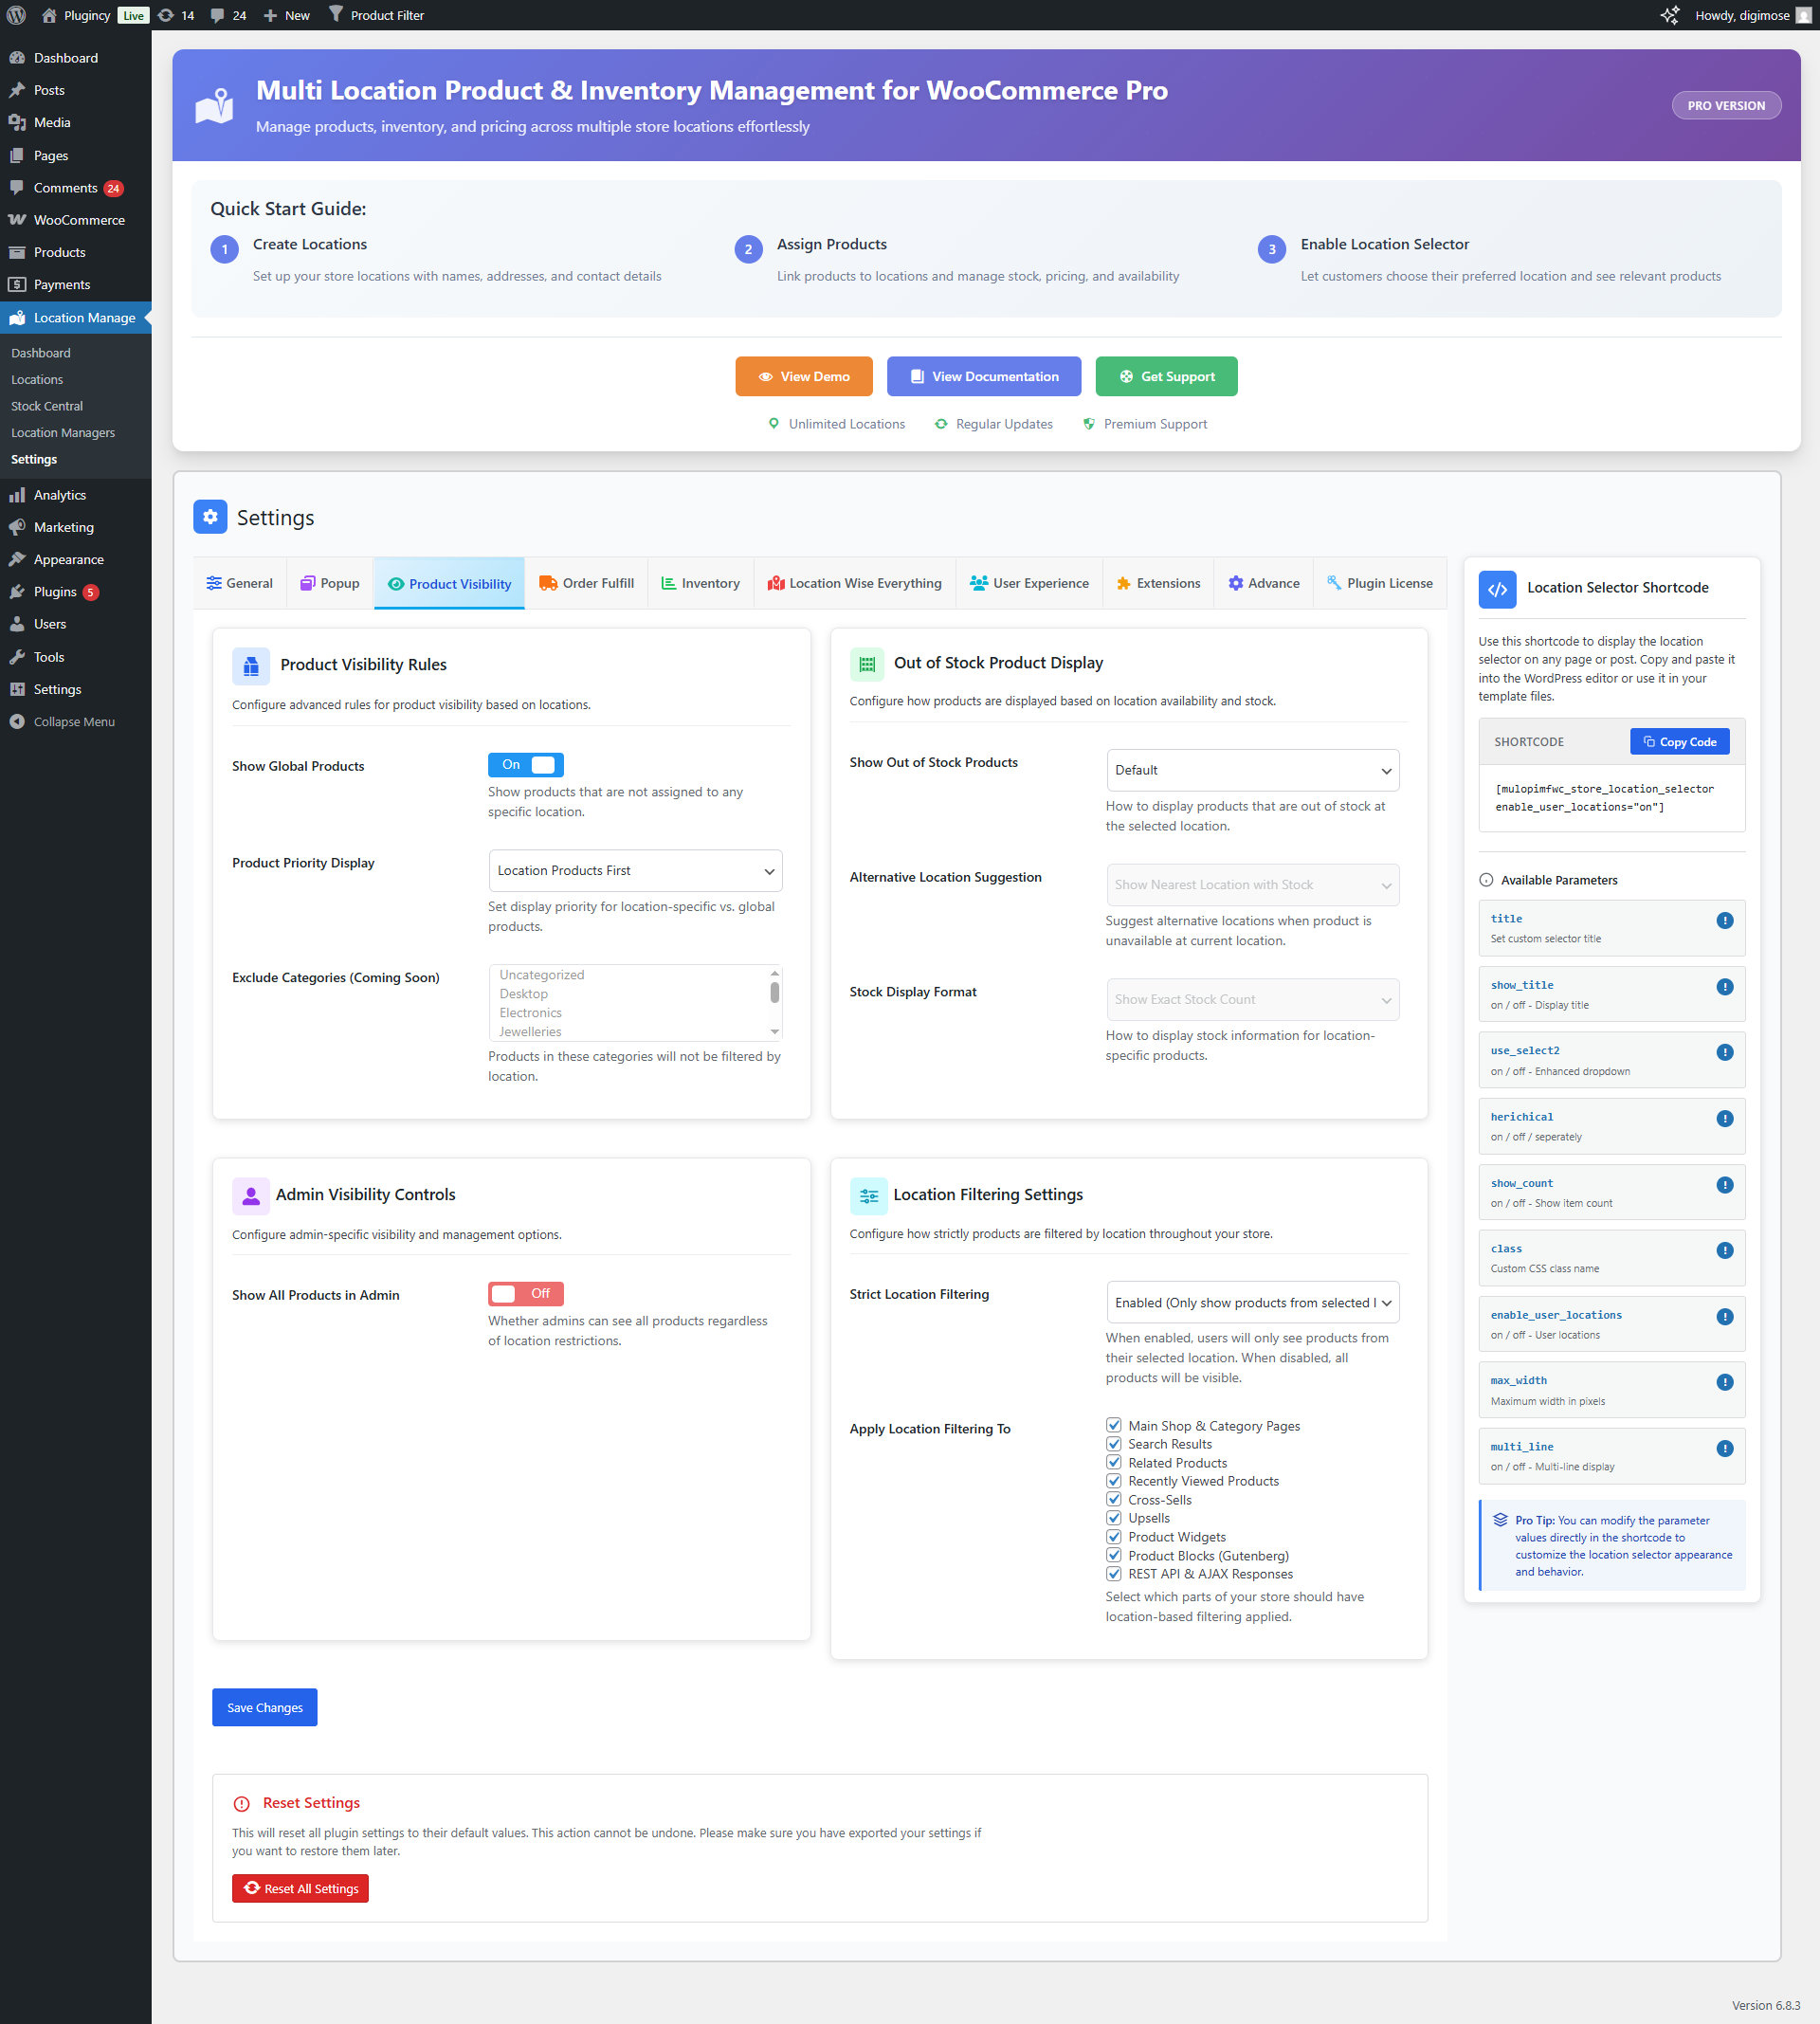This screenshot has height=2024, width=1820.
Task: Click the View Demo button
Action: [x=803, y=376]
